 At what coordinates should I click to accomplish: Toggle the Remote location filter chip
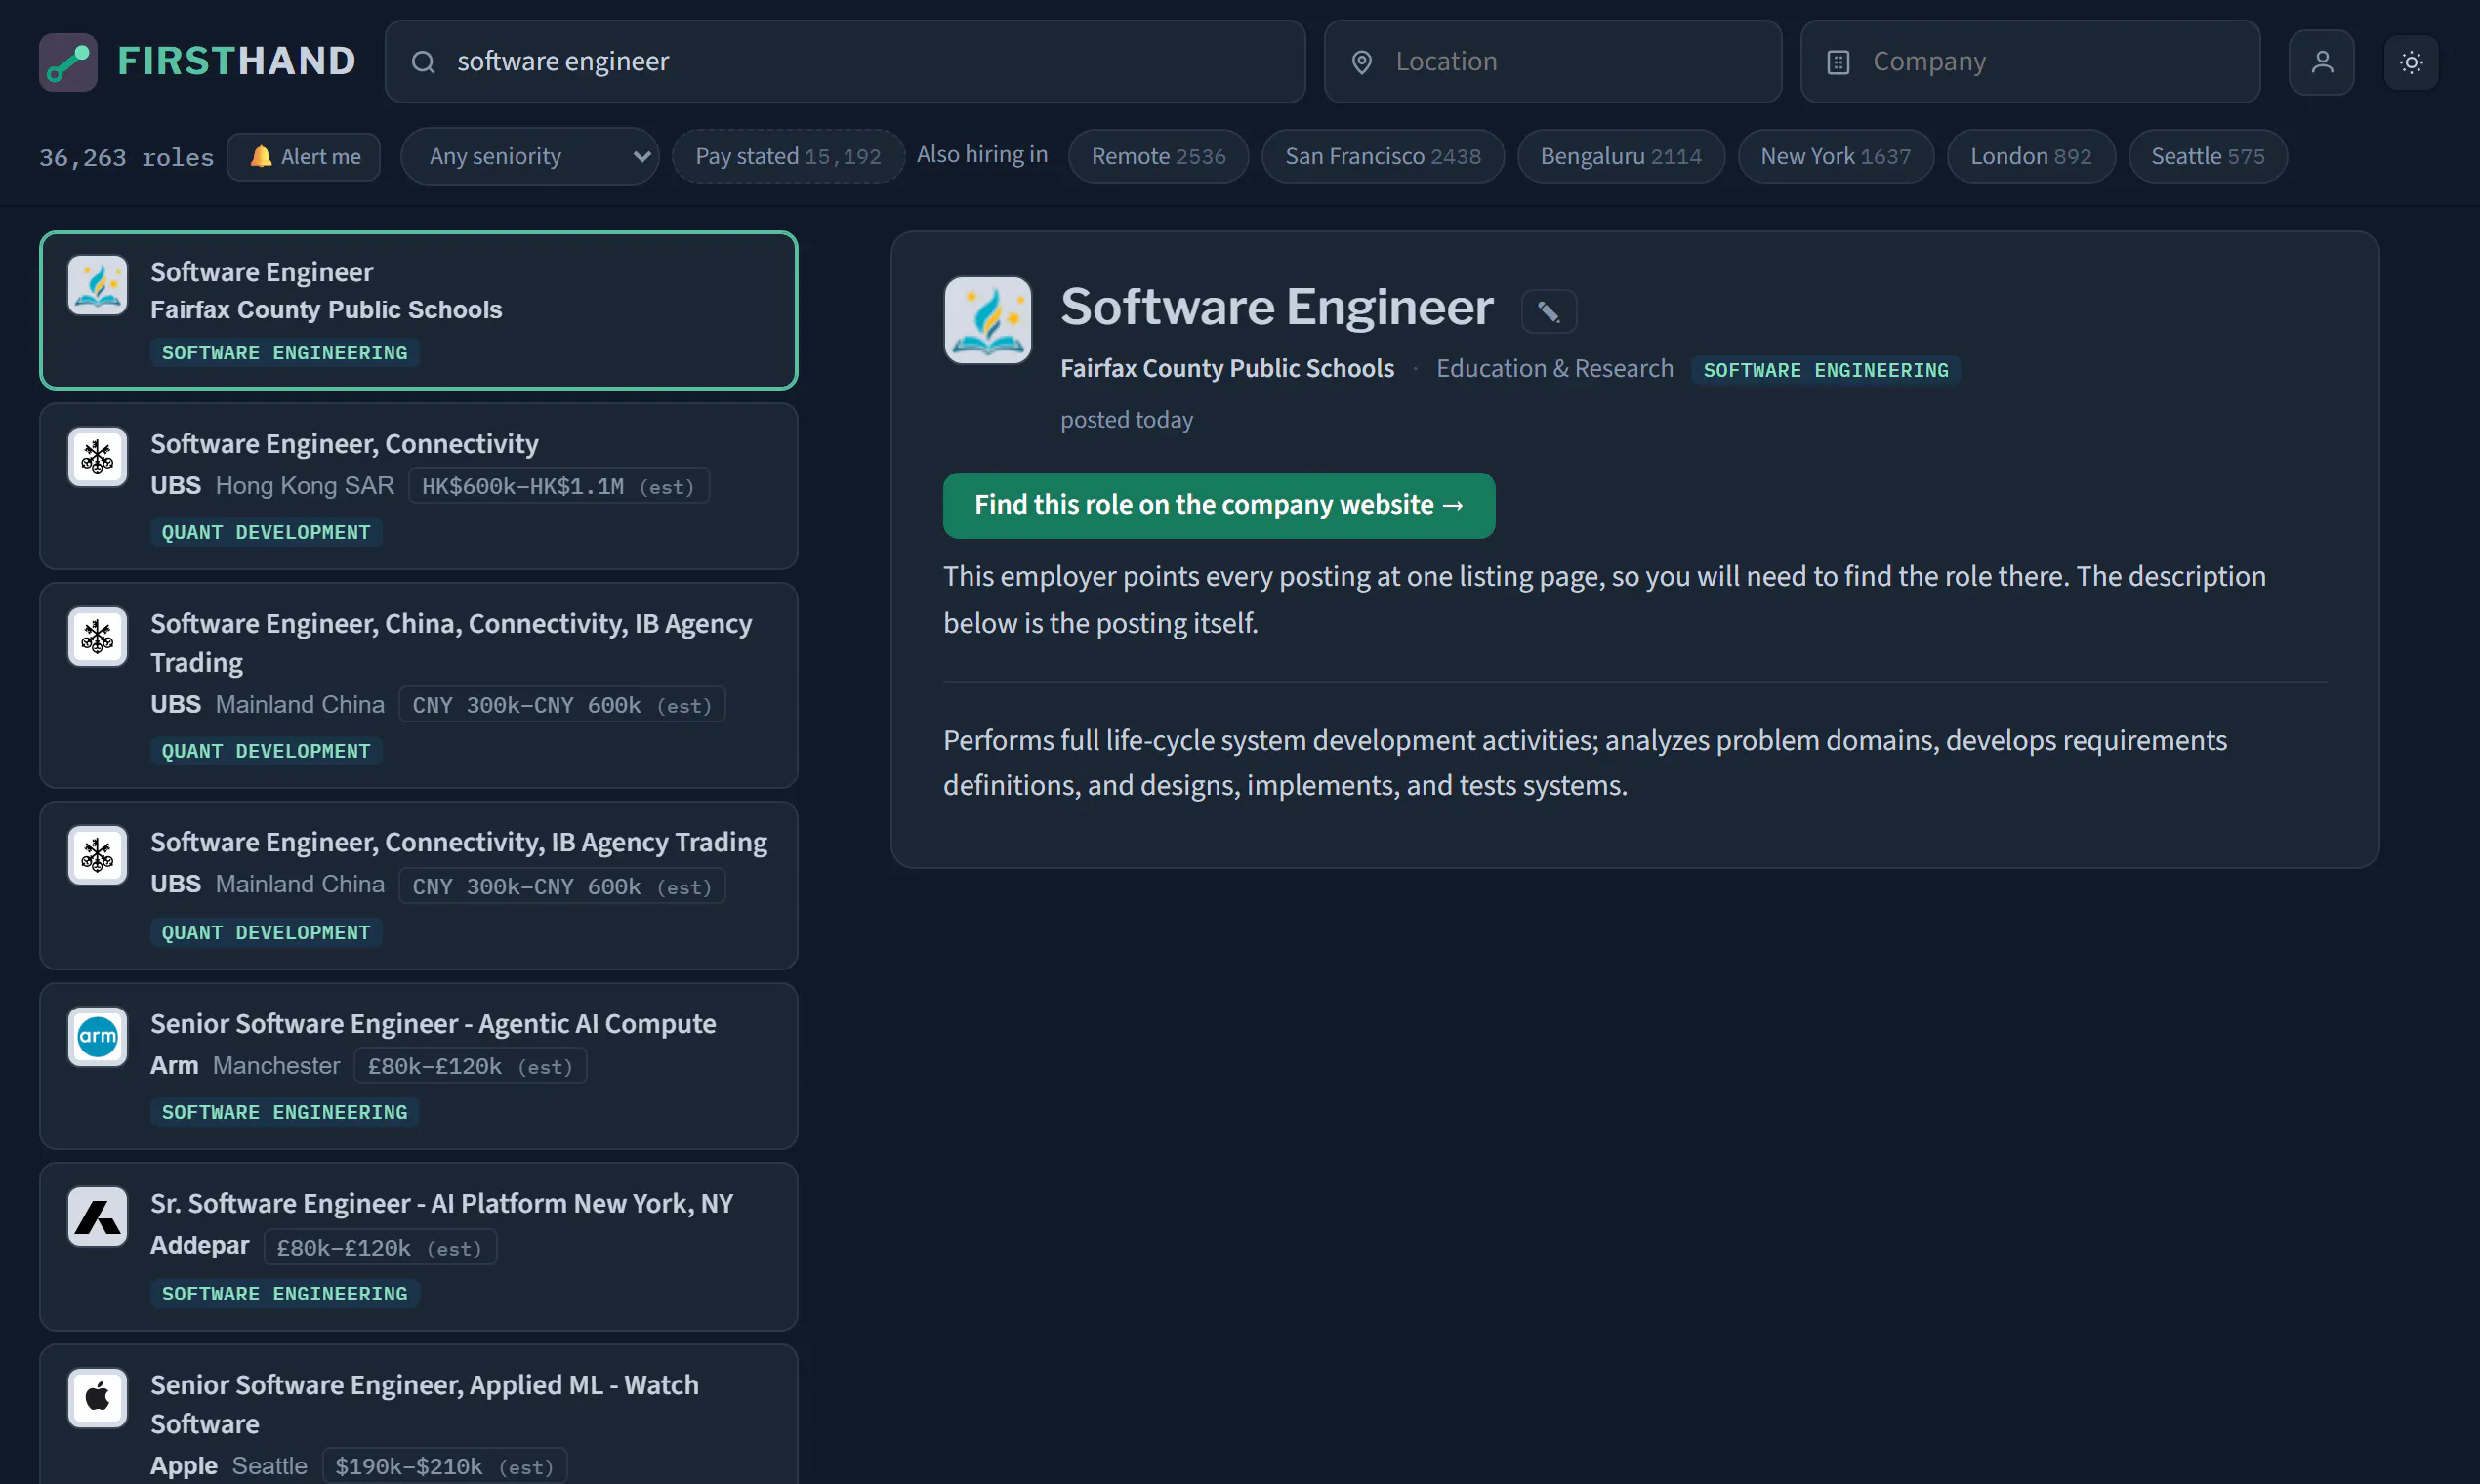[1158, 156]
